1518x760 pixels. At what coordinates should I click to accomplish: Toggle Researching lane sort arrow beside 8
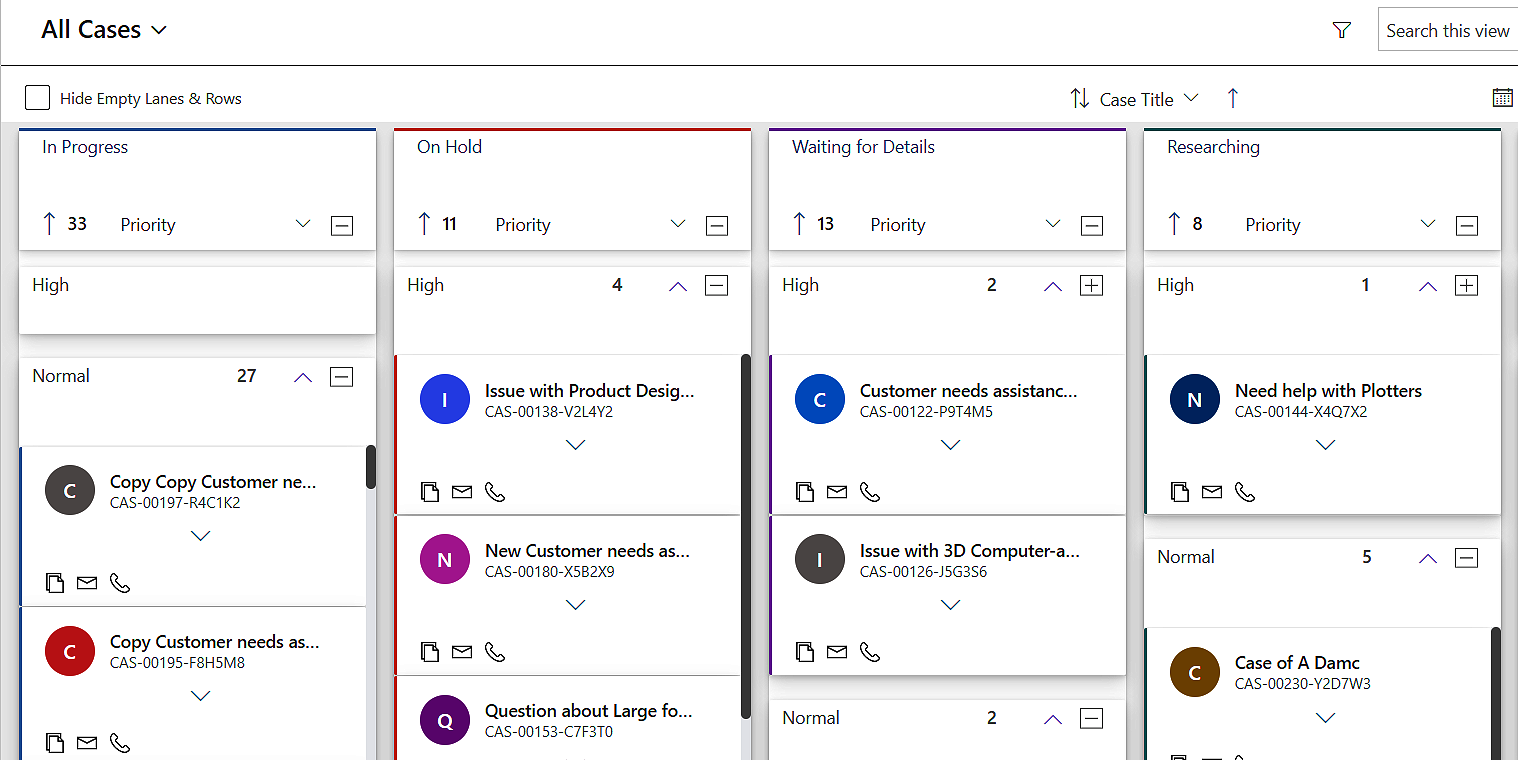(1173, 224)
